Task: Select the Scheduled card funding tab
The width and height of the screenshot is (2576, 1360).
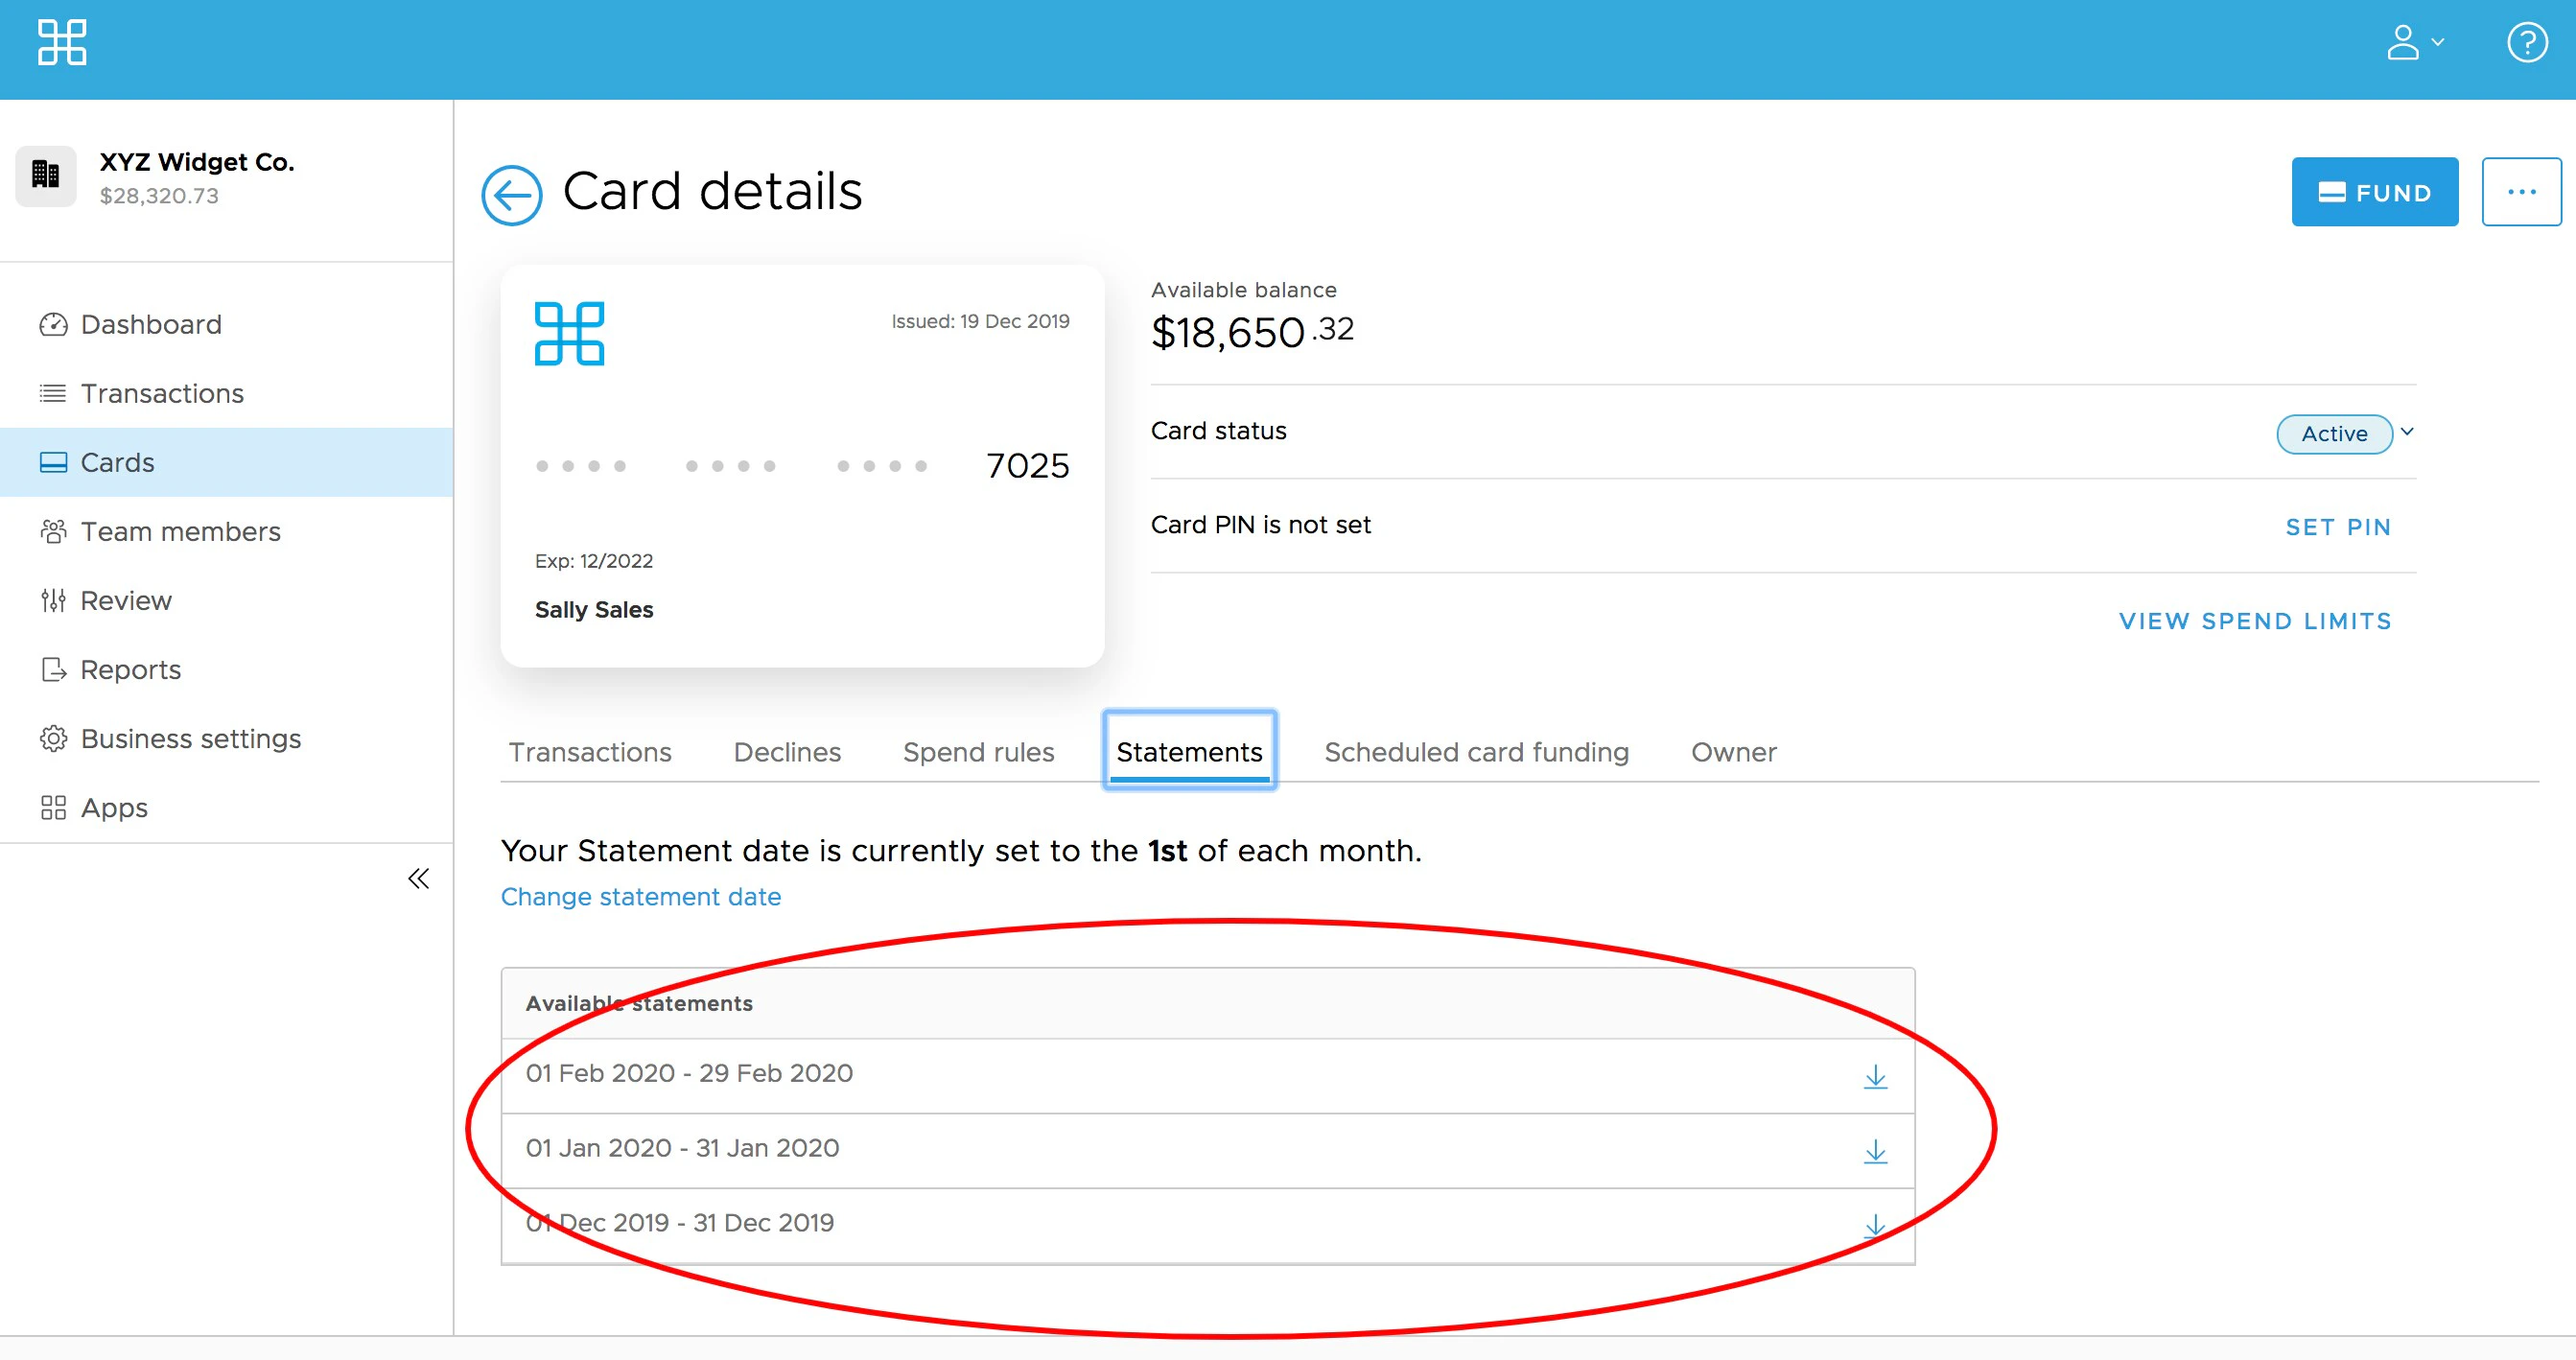Action: (x=1476, y=752)
